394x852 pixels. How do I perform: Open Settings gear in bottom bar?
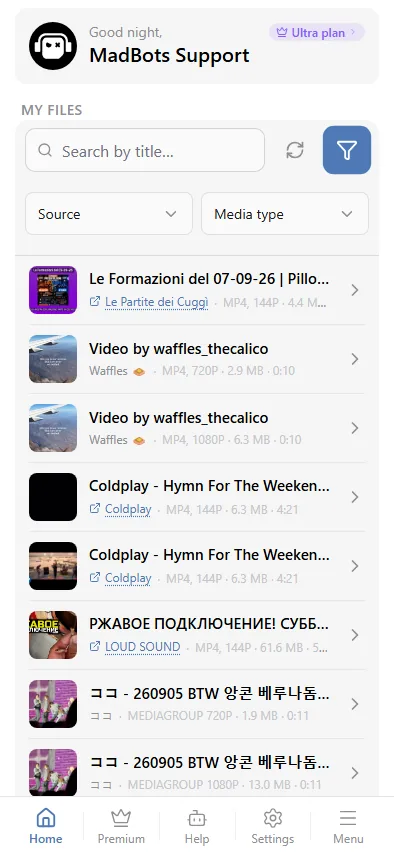pos(272,826)
